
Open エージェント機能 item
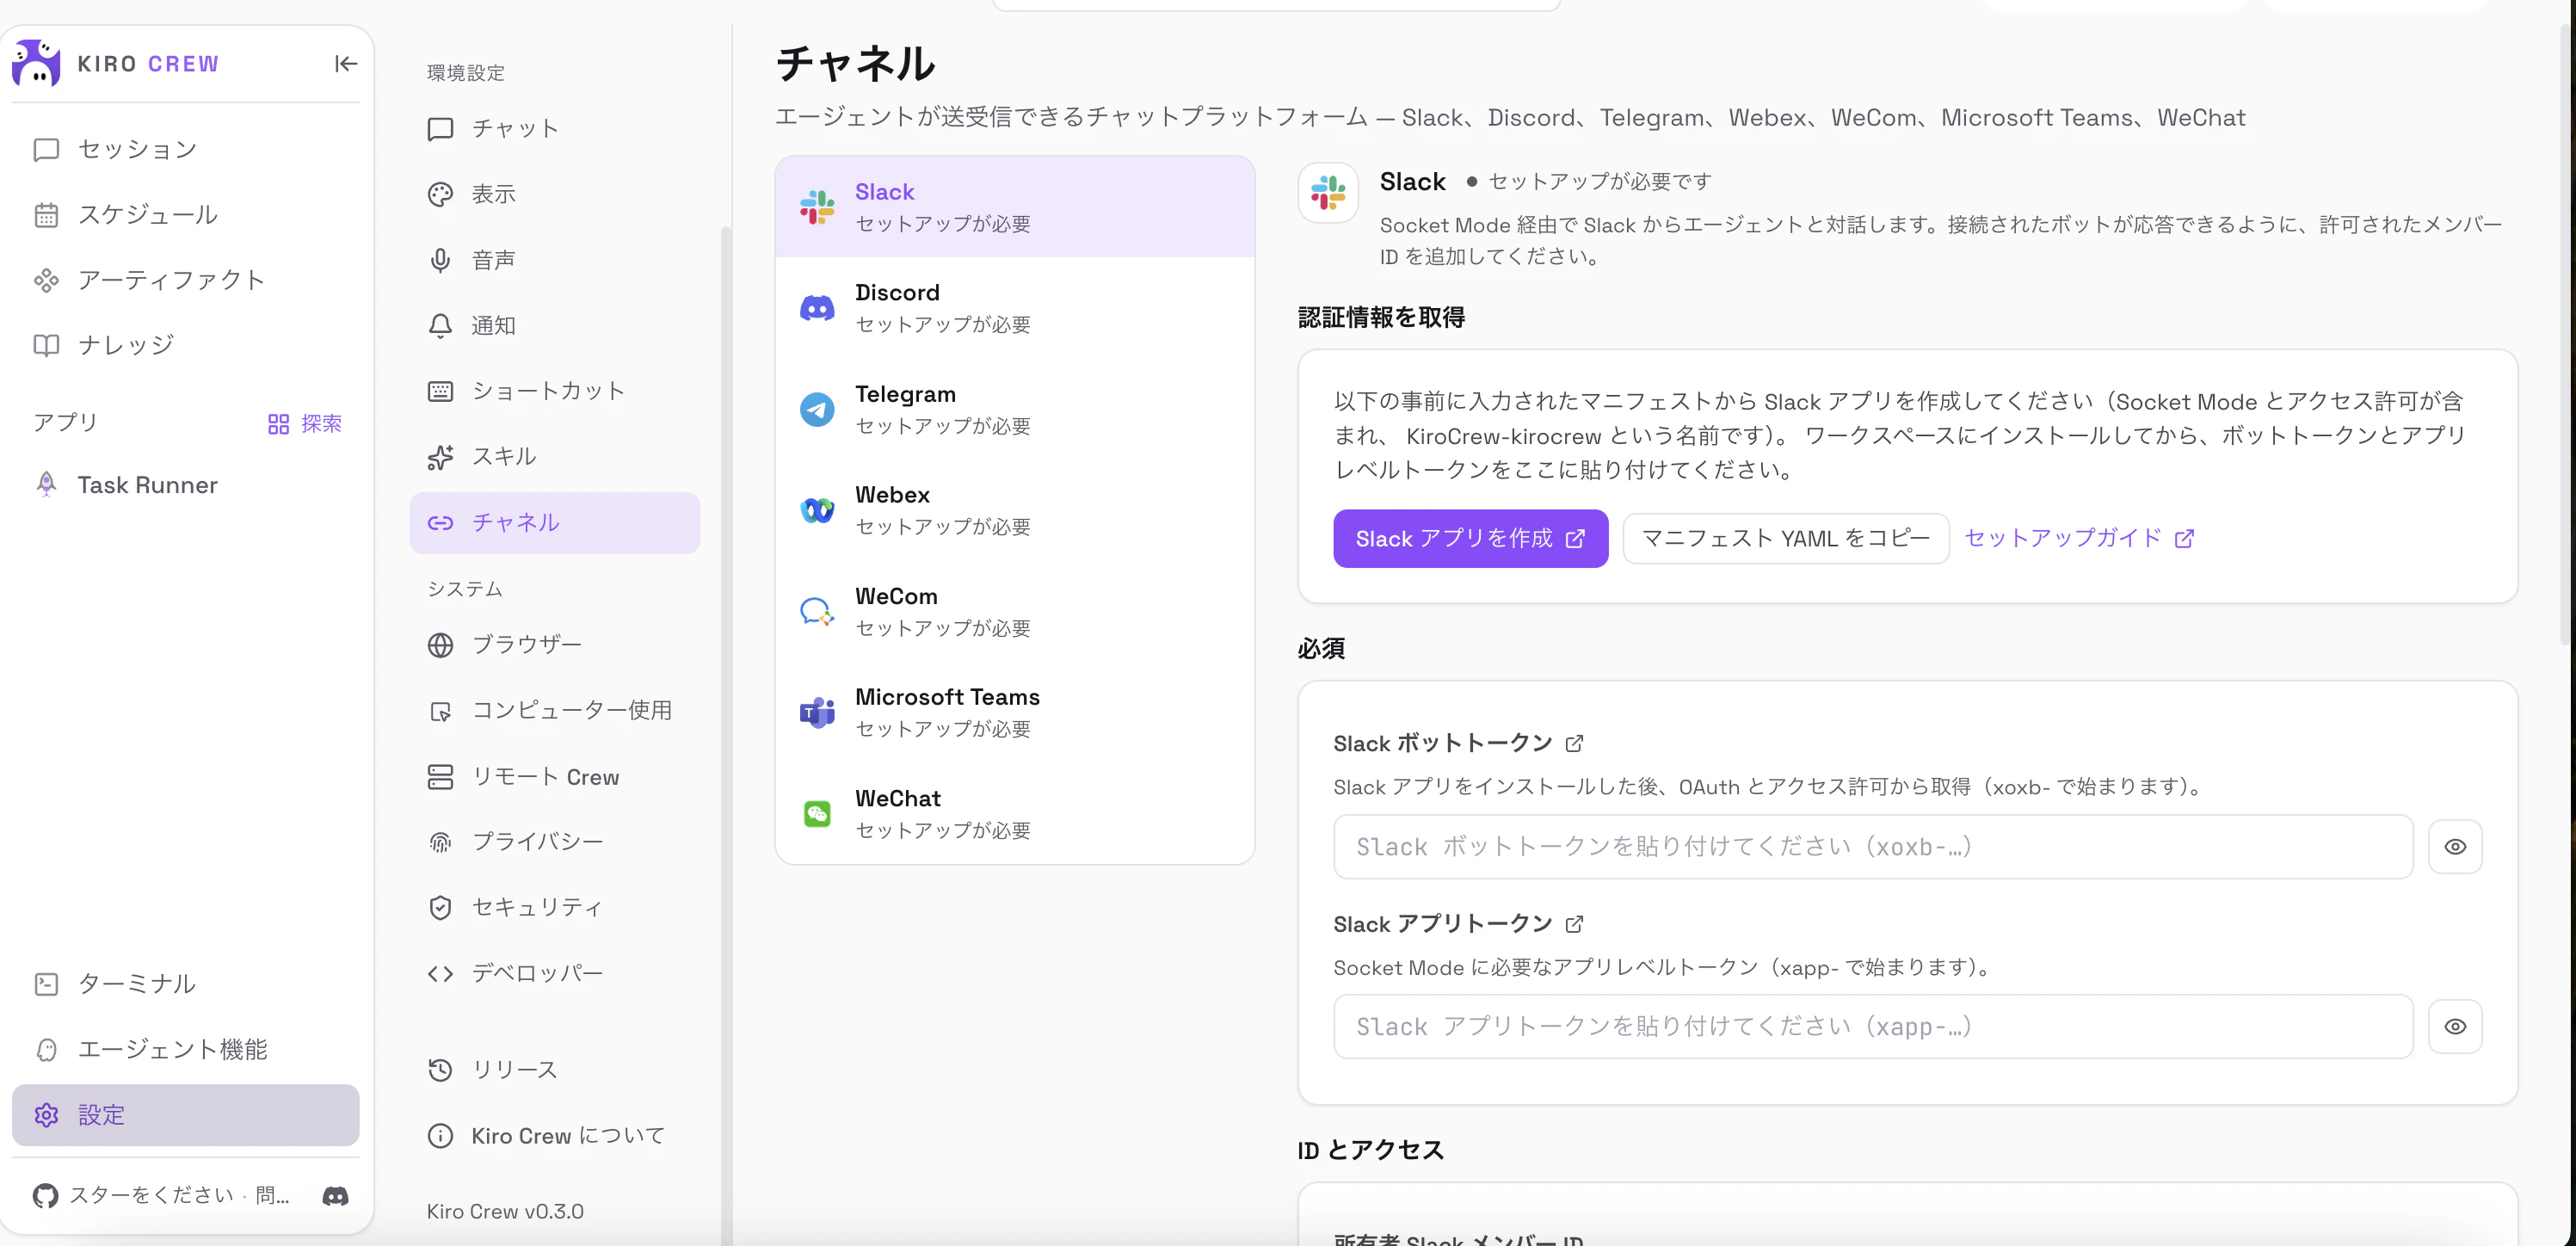(x=185, y=1049)
